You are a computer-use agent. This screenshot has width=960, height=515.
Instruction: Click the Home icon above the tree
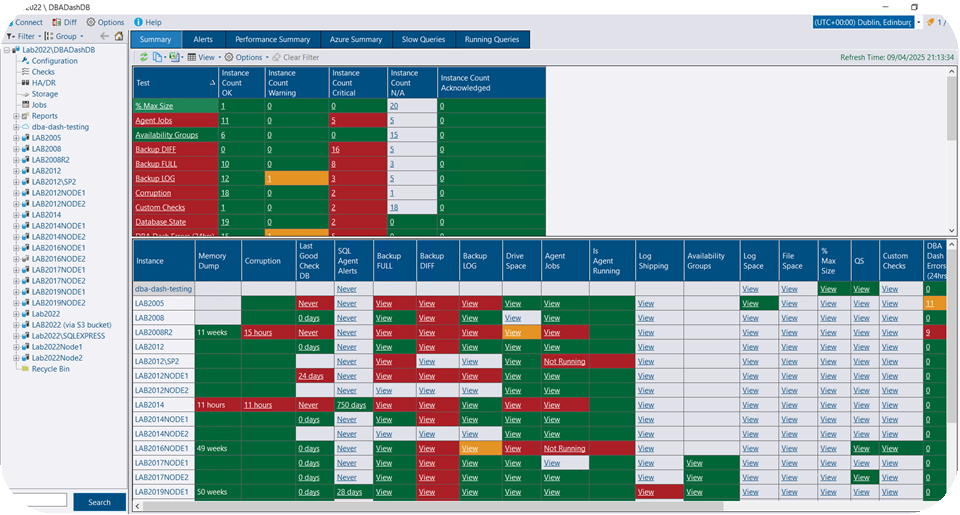(119, 36)
